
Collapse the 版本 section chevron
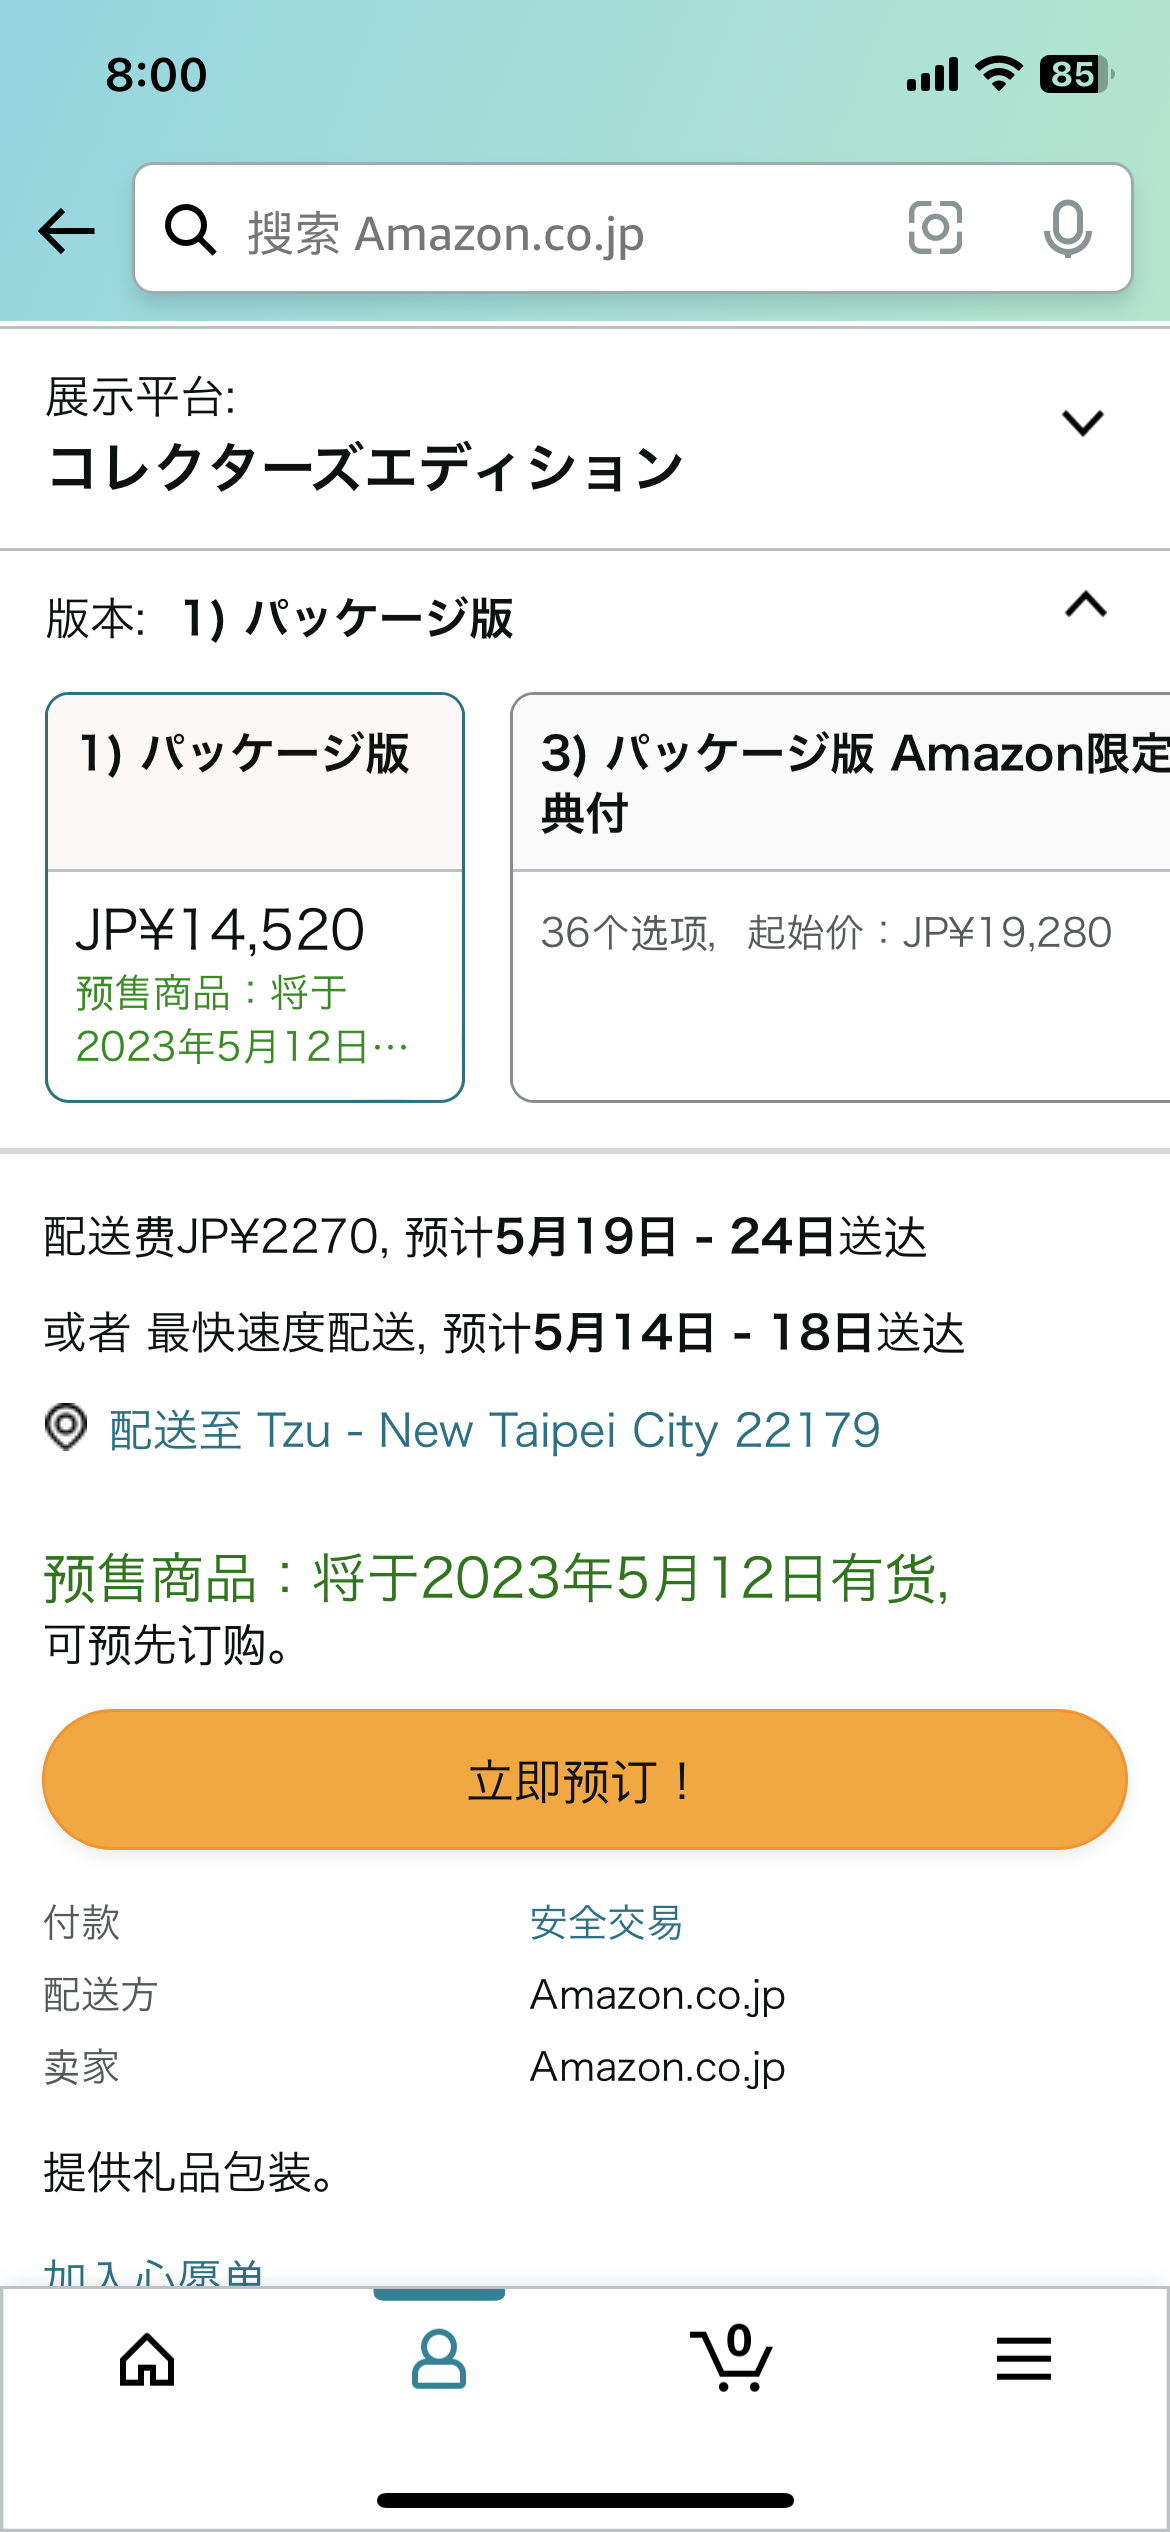coord(1086,605)
